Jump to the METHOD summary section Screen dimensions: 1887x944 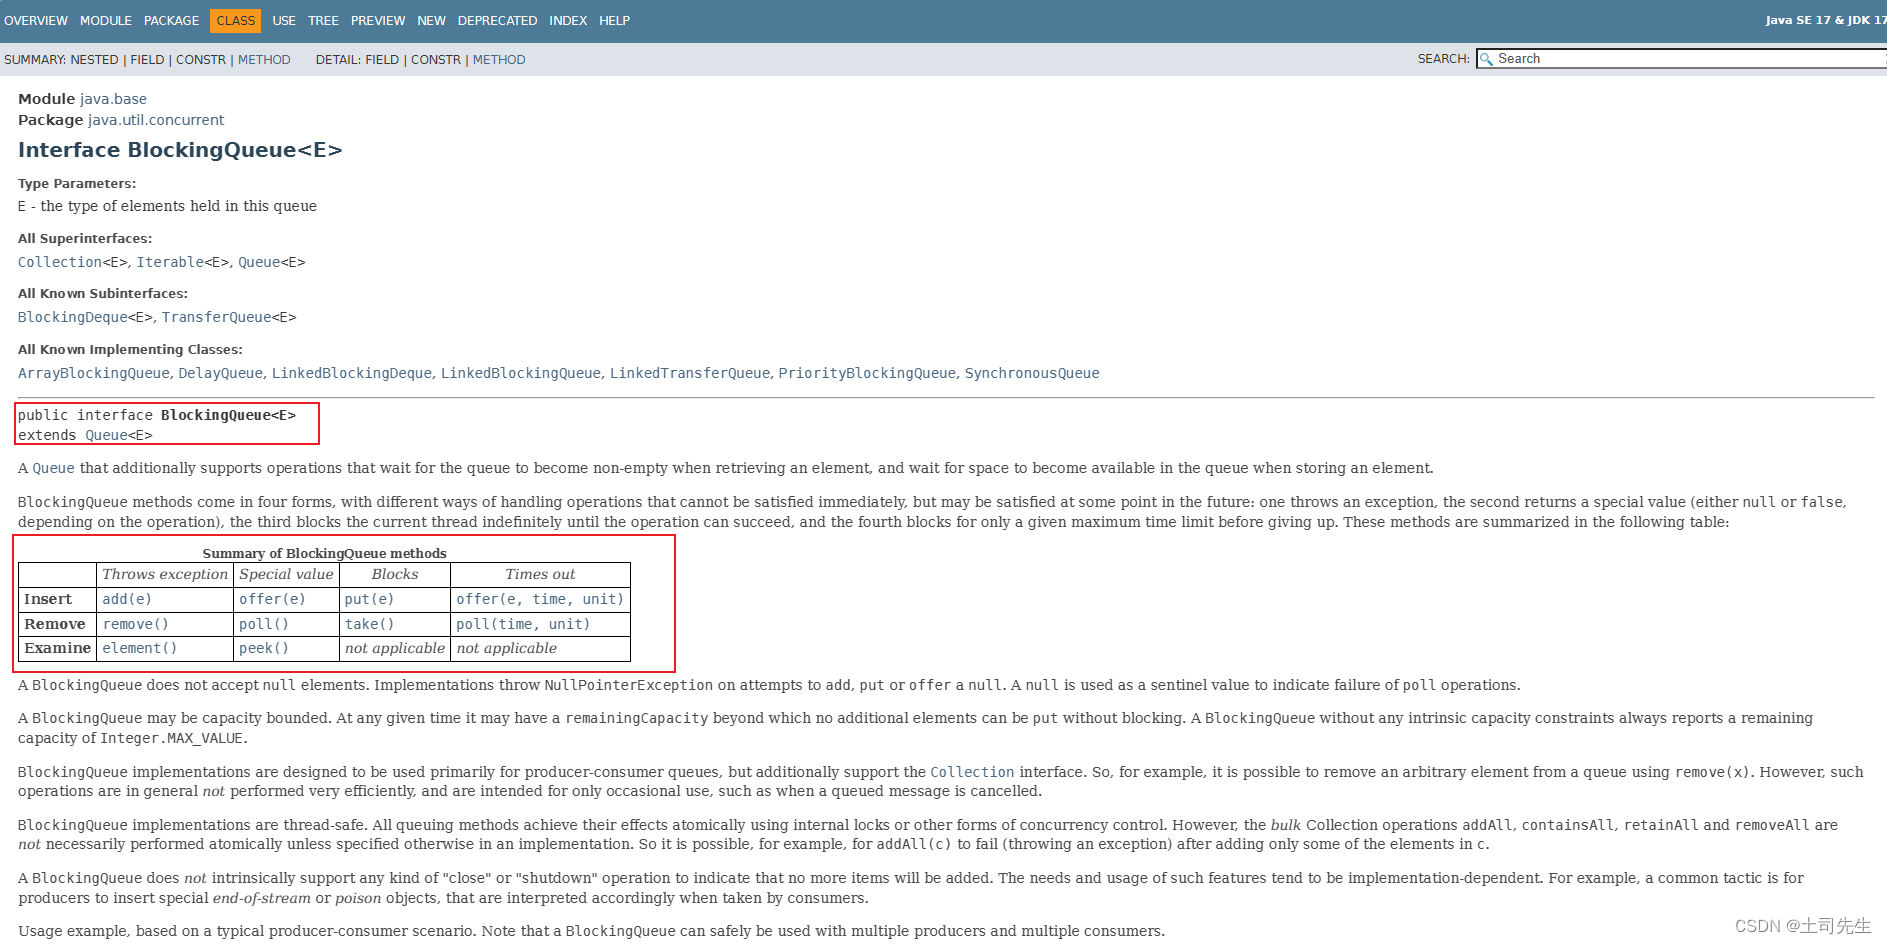point(265,59)
